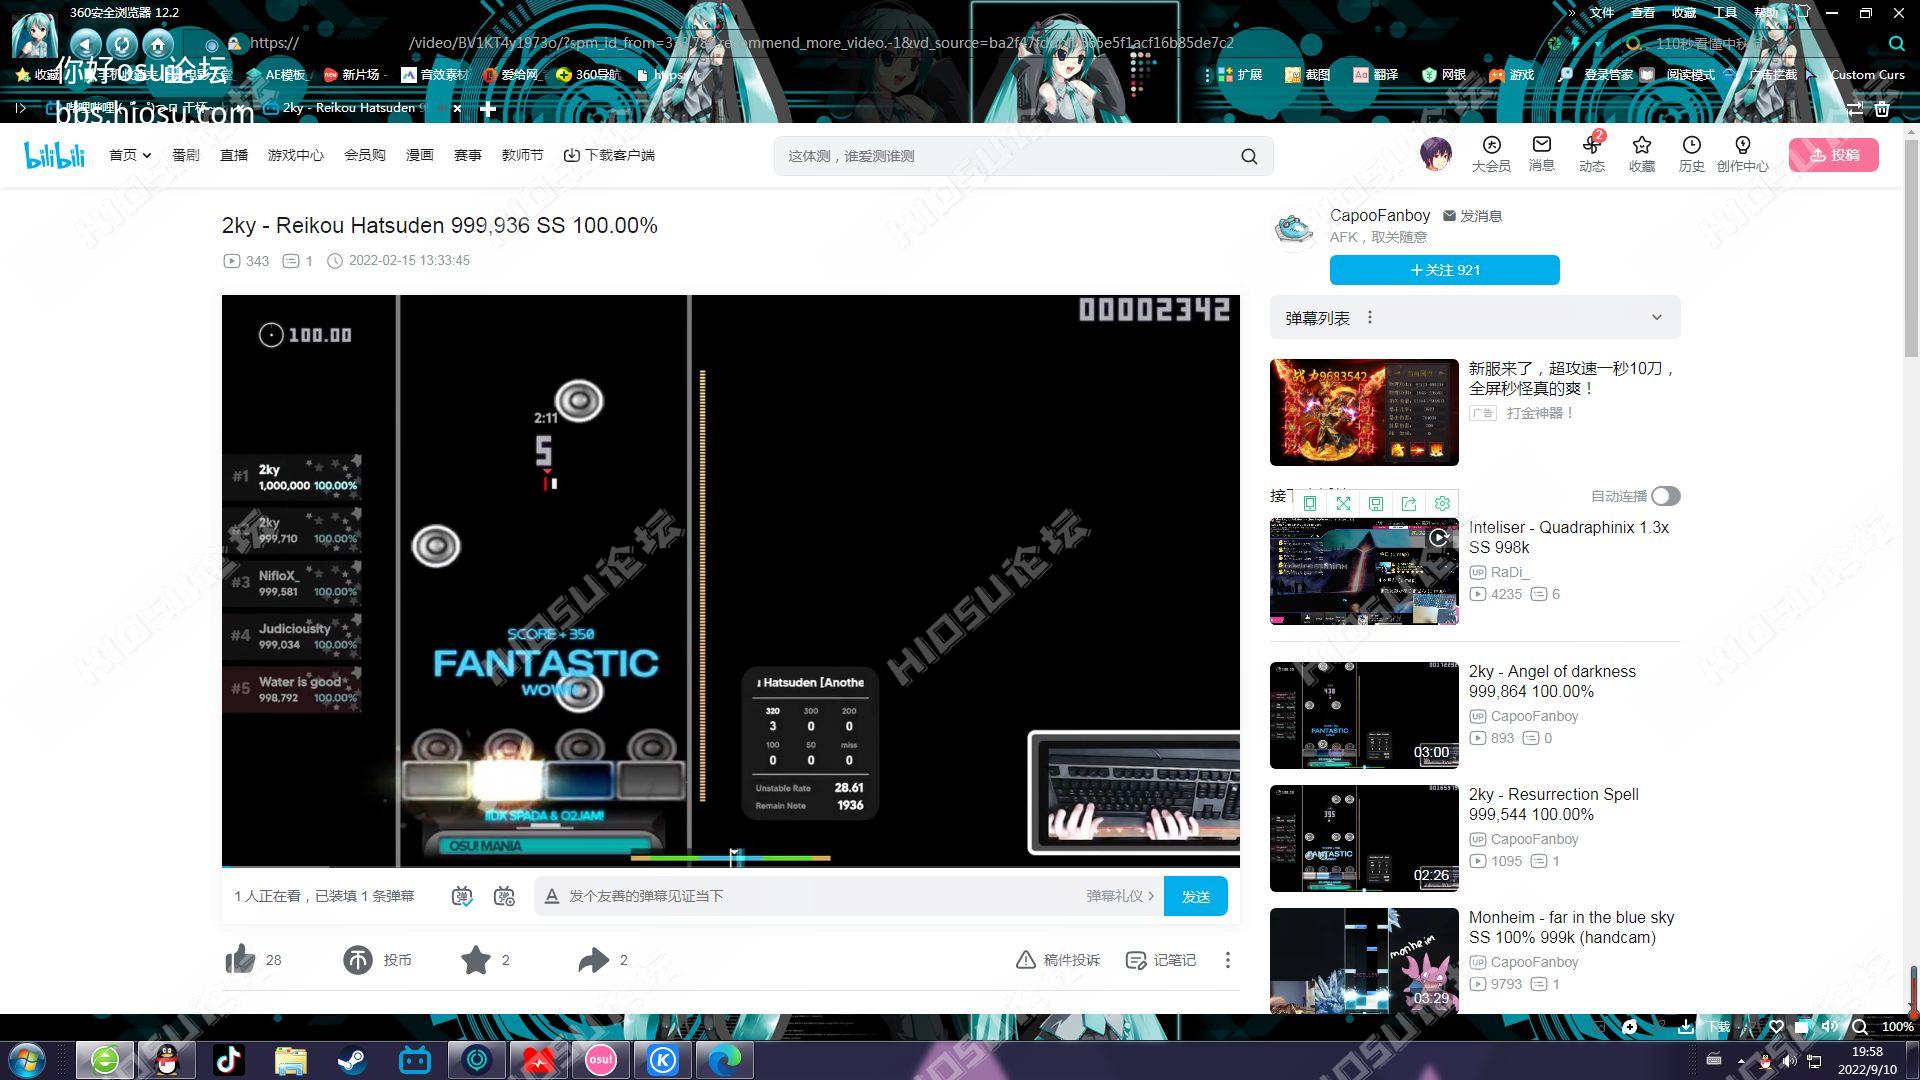Click the pink 投稿 upload button
The image size is (1920, 1080).
point(1834,155)
